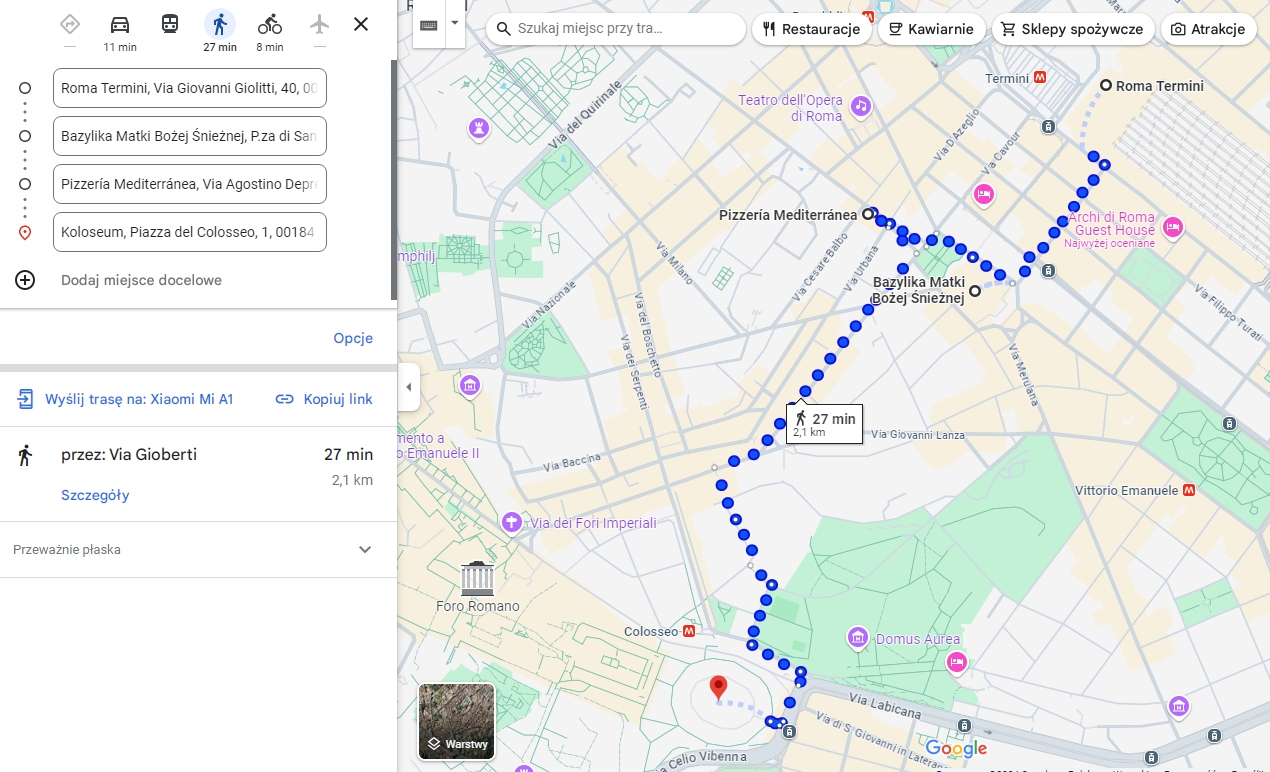1270x772 pixels.
Task: Send route to Xiaomi Mi A1
Action: (139, 399)
